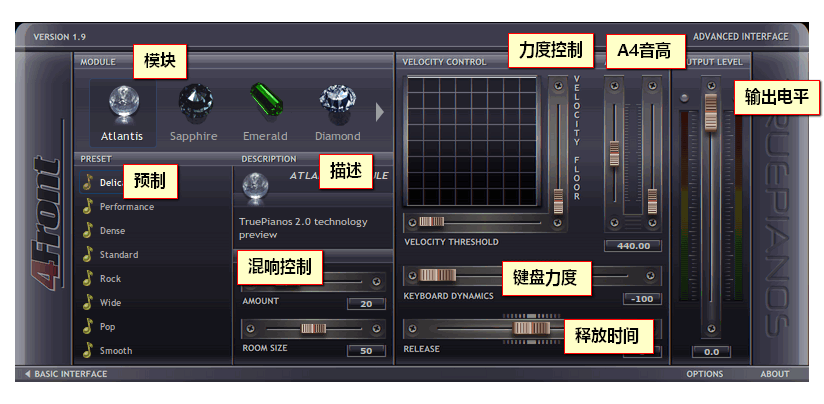
Task: Pick the Diamond module icon
Action: (337, 101)
